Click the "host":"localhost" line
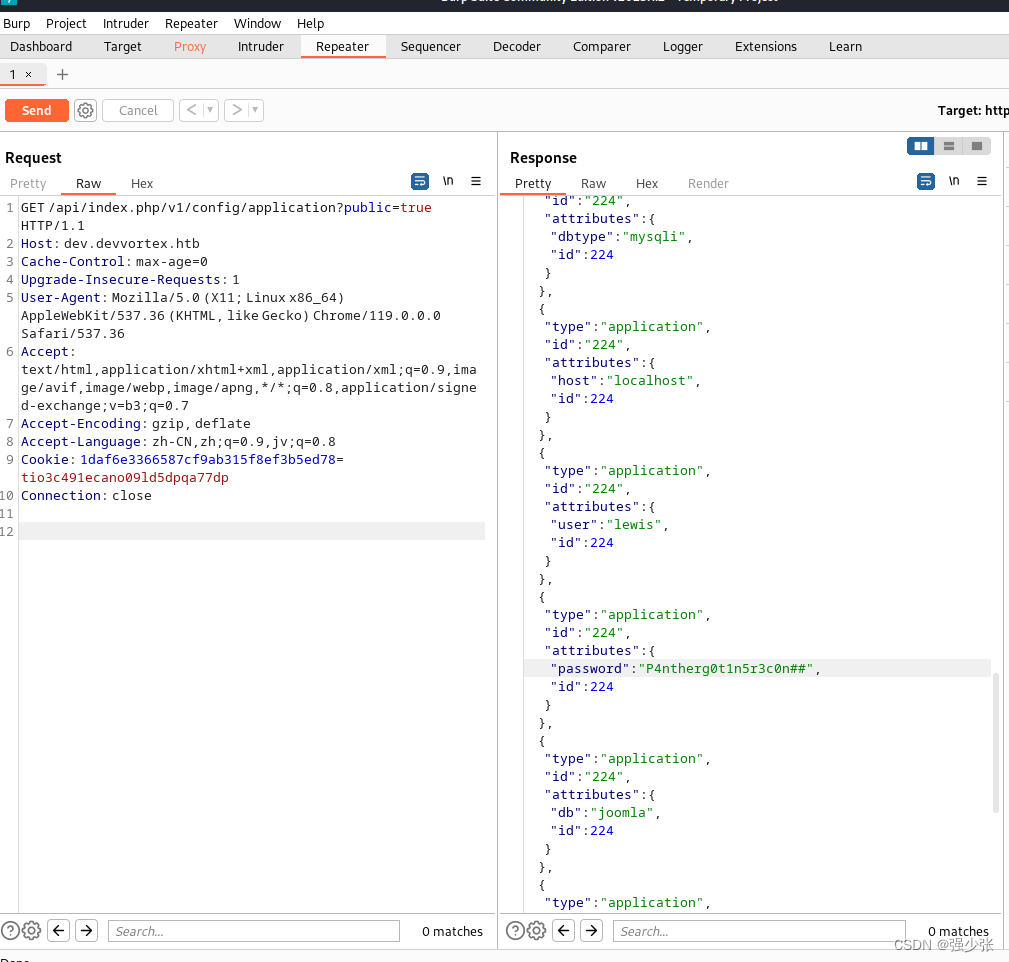This screenshot has width=1009, height=962. click(x=625, y=381)
